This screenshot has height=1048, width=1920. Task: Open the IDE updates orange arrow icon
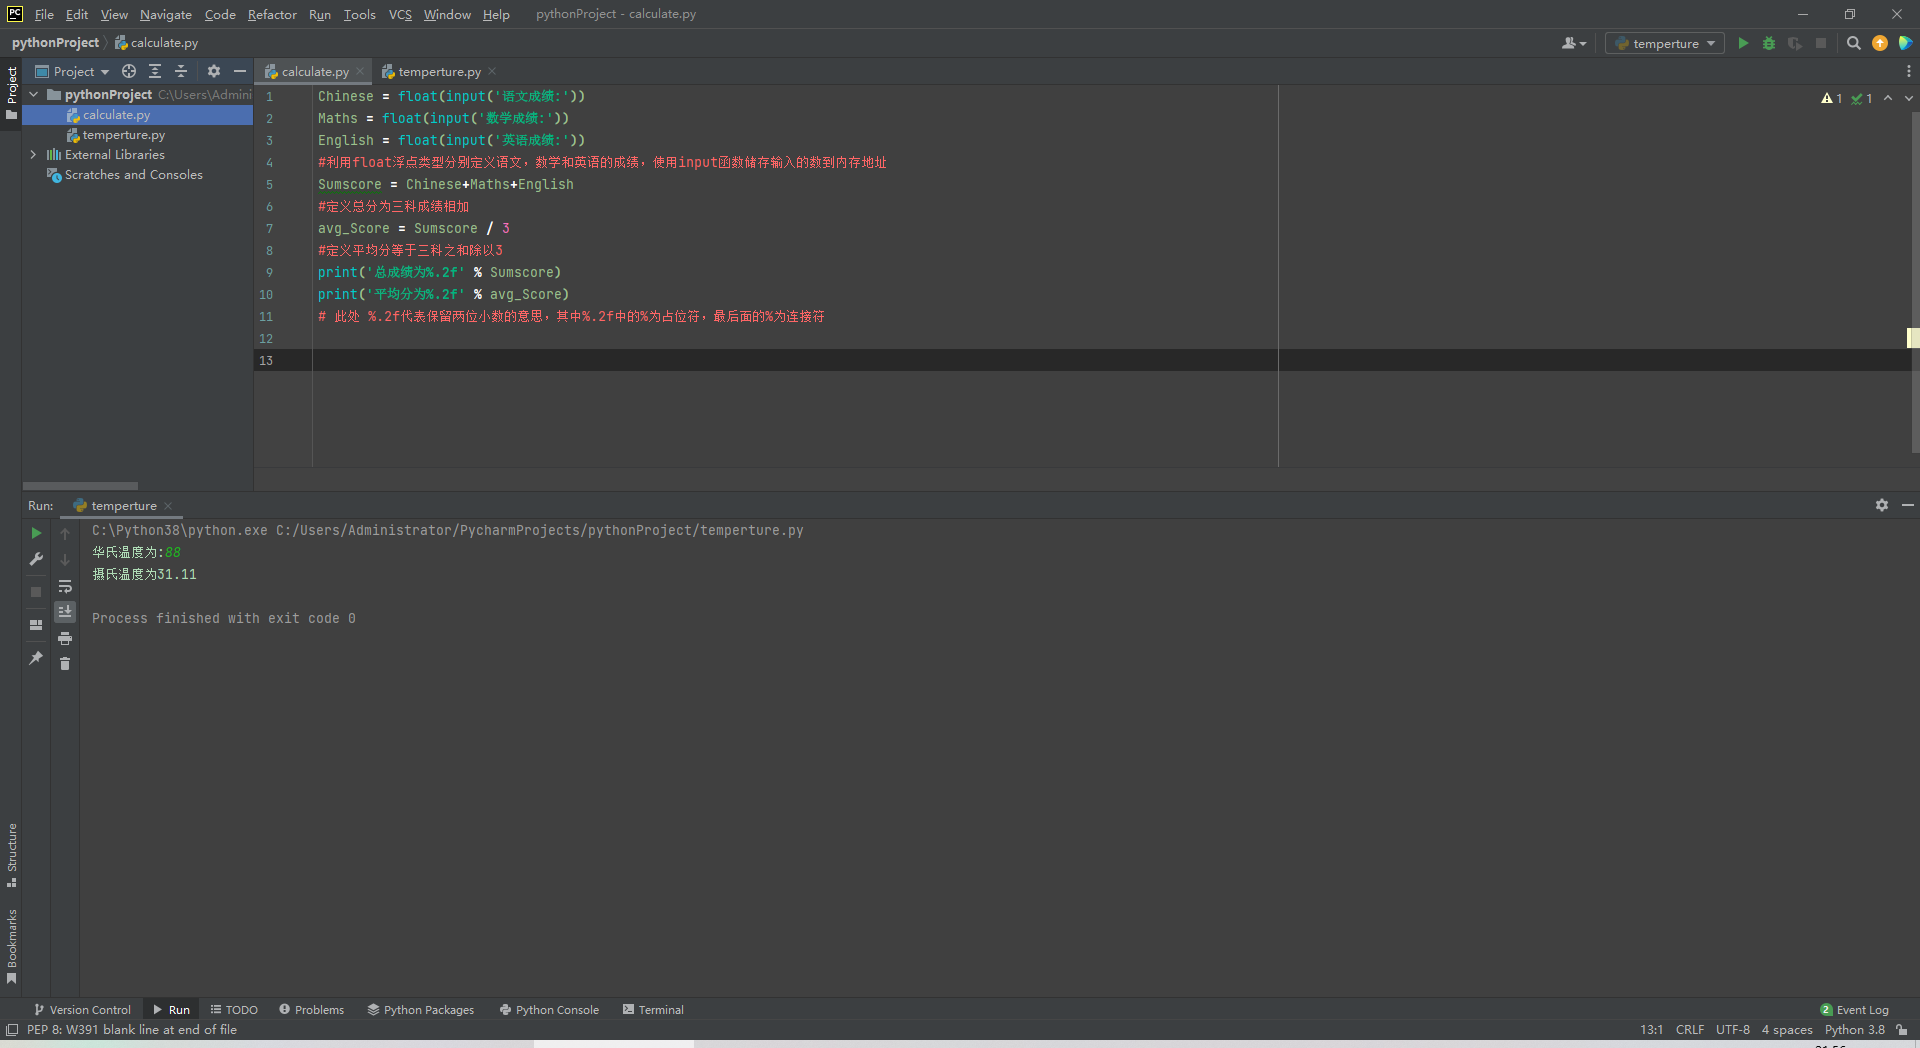1880,43
